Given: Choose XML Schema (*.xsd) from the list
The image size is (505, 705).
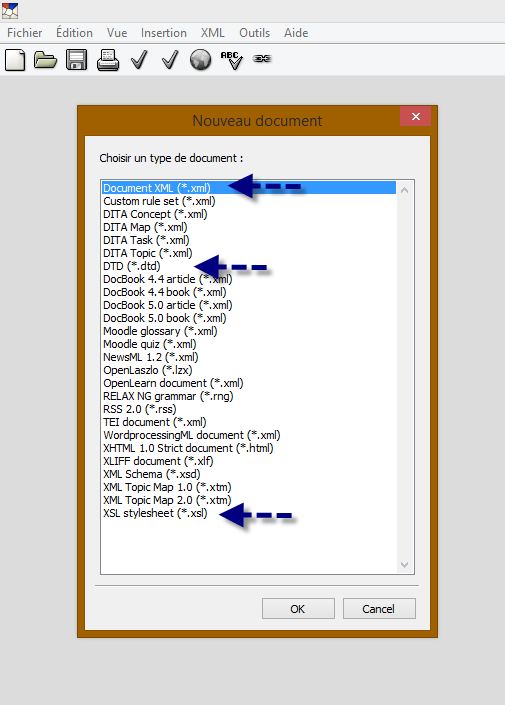Looking at the screenshot, I should [152, 474].
